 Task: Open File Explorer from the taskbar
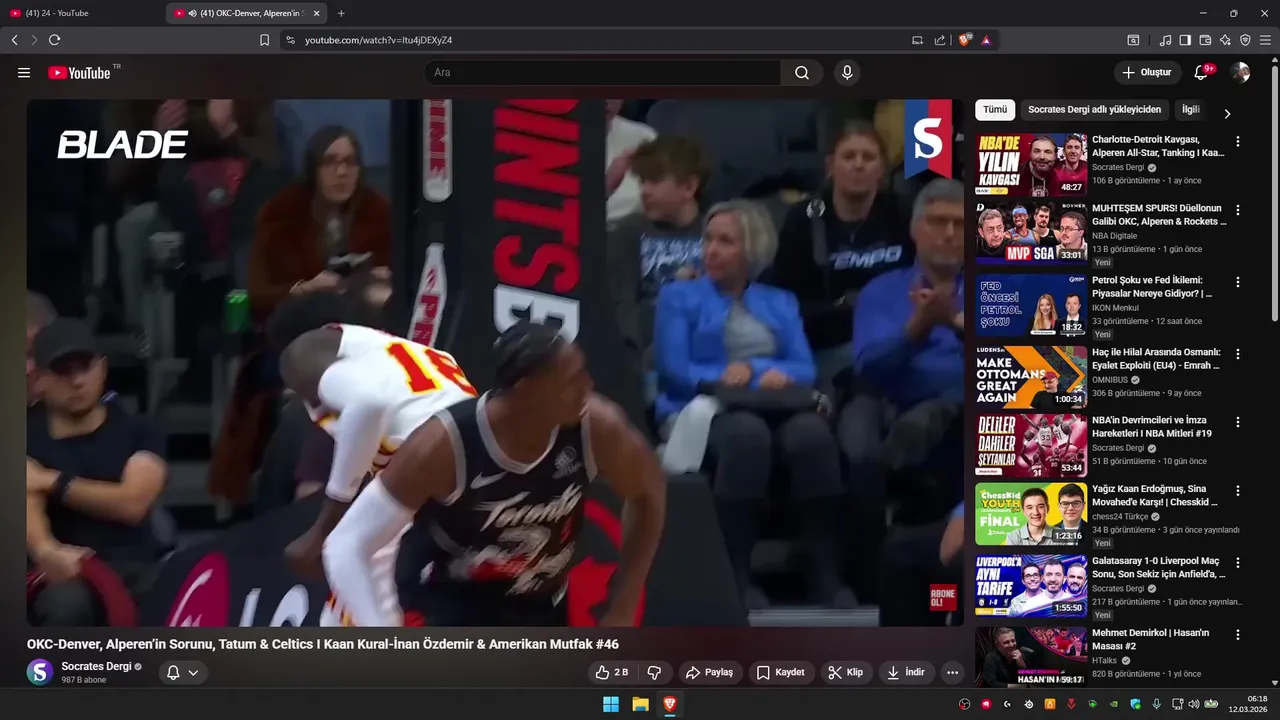(x=641, y=704)
